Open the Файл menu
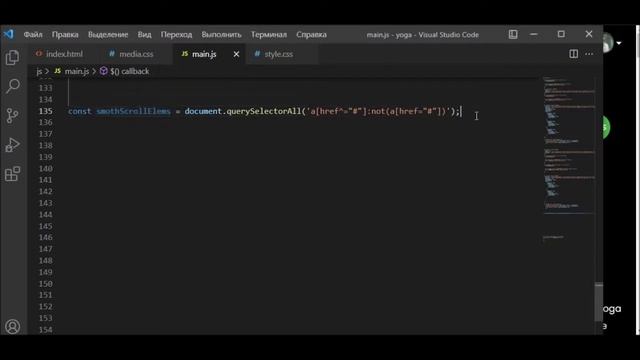640x360 pixels. pos(33,35)
